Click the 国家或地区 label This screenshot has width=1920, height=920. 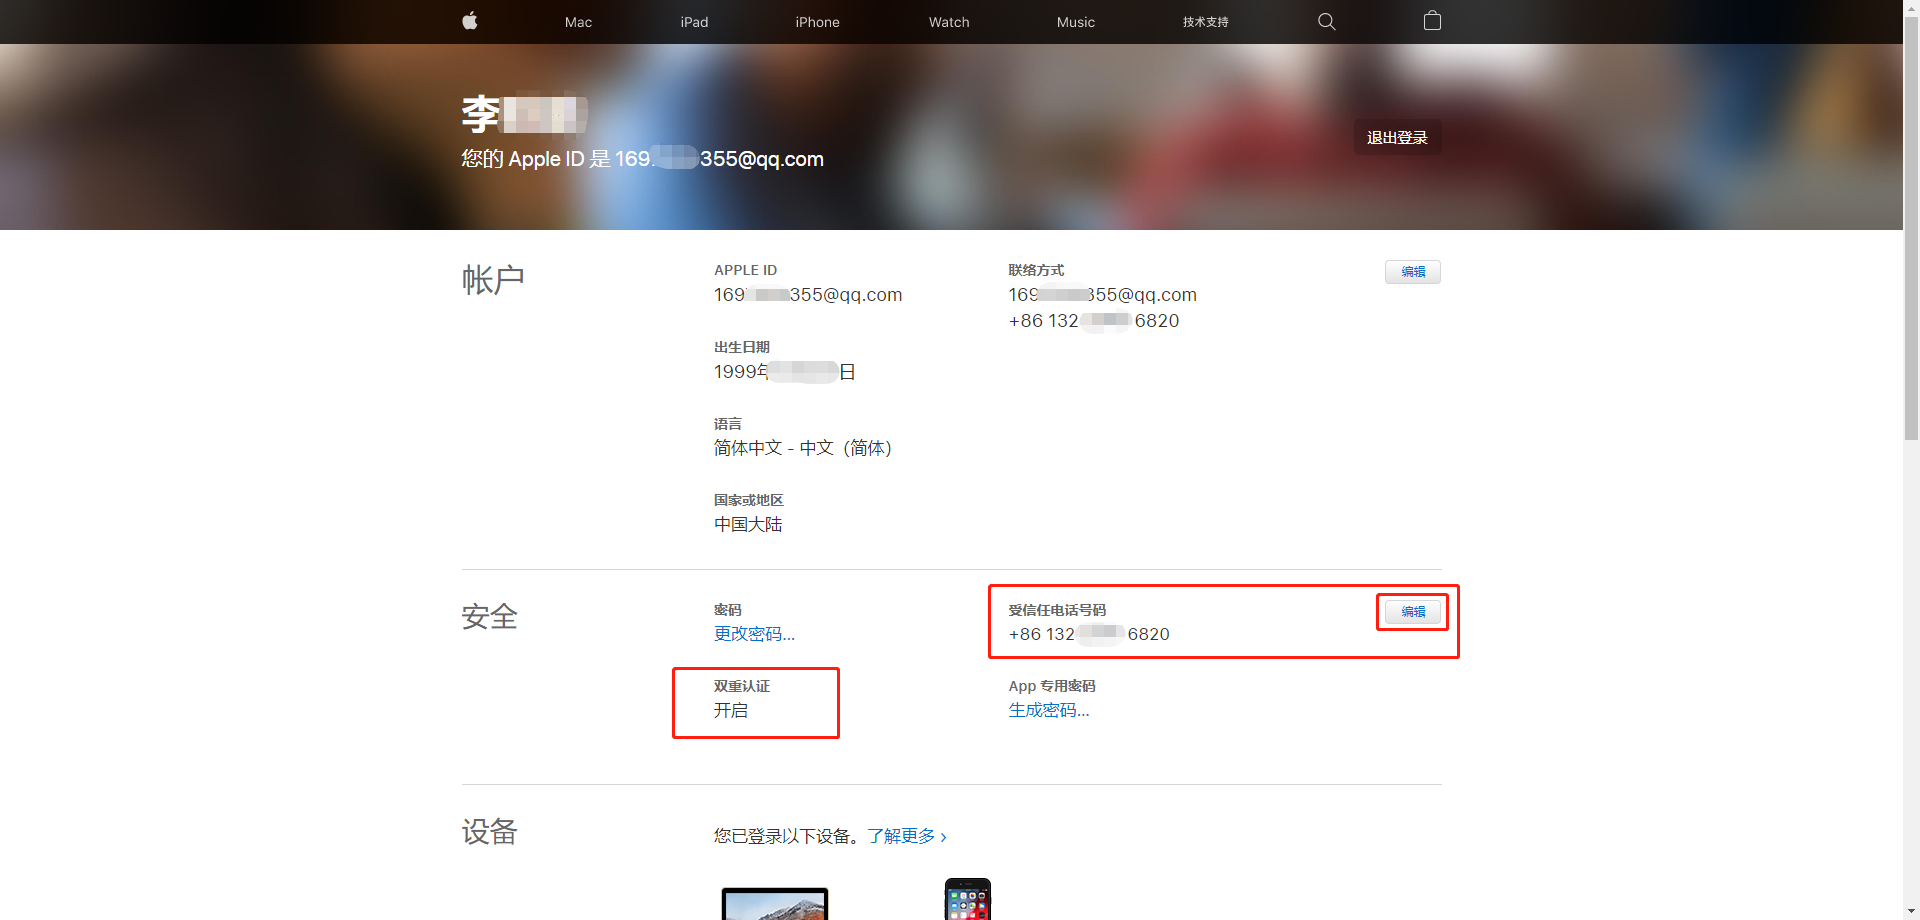point(748,500)
